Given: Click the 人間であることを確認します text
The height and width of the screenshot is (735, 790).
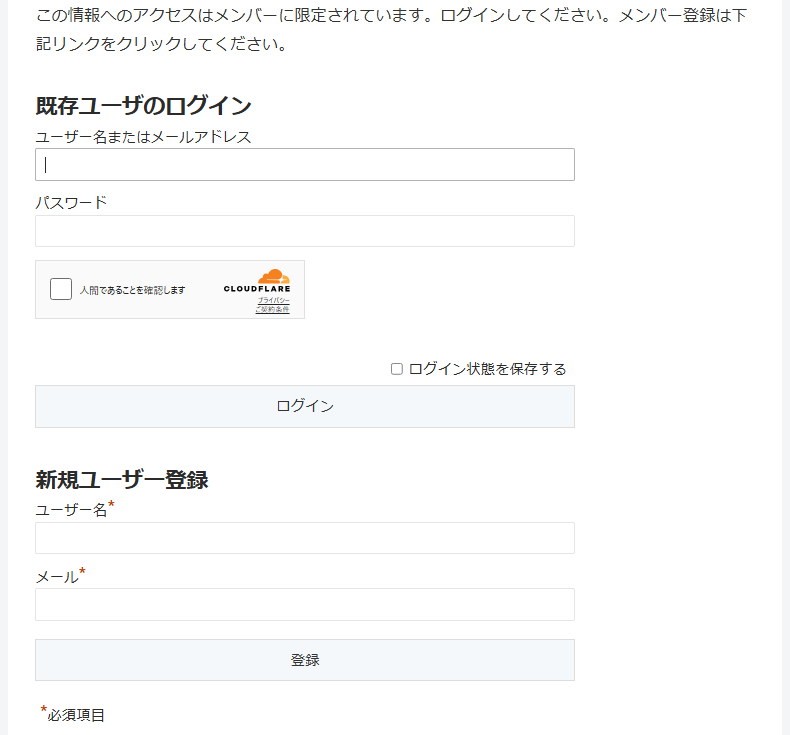Looking at the screenshot, I should 133,290.
